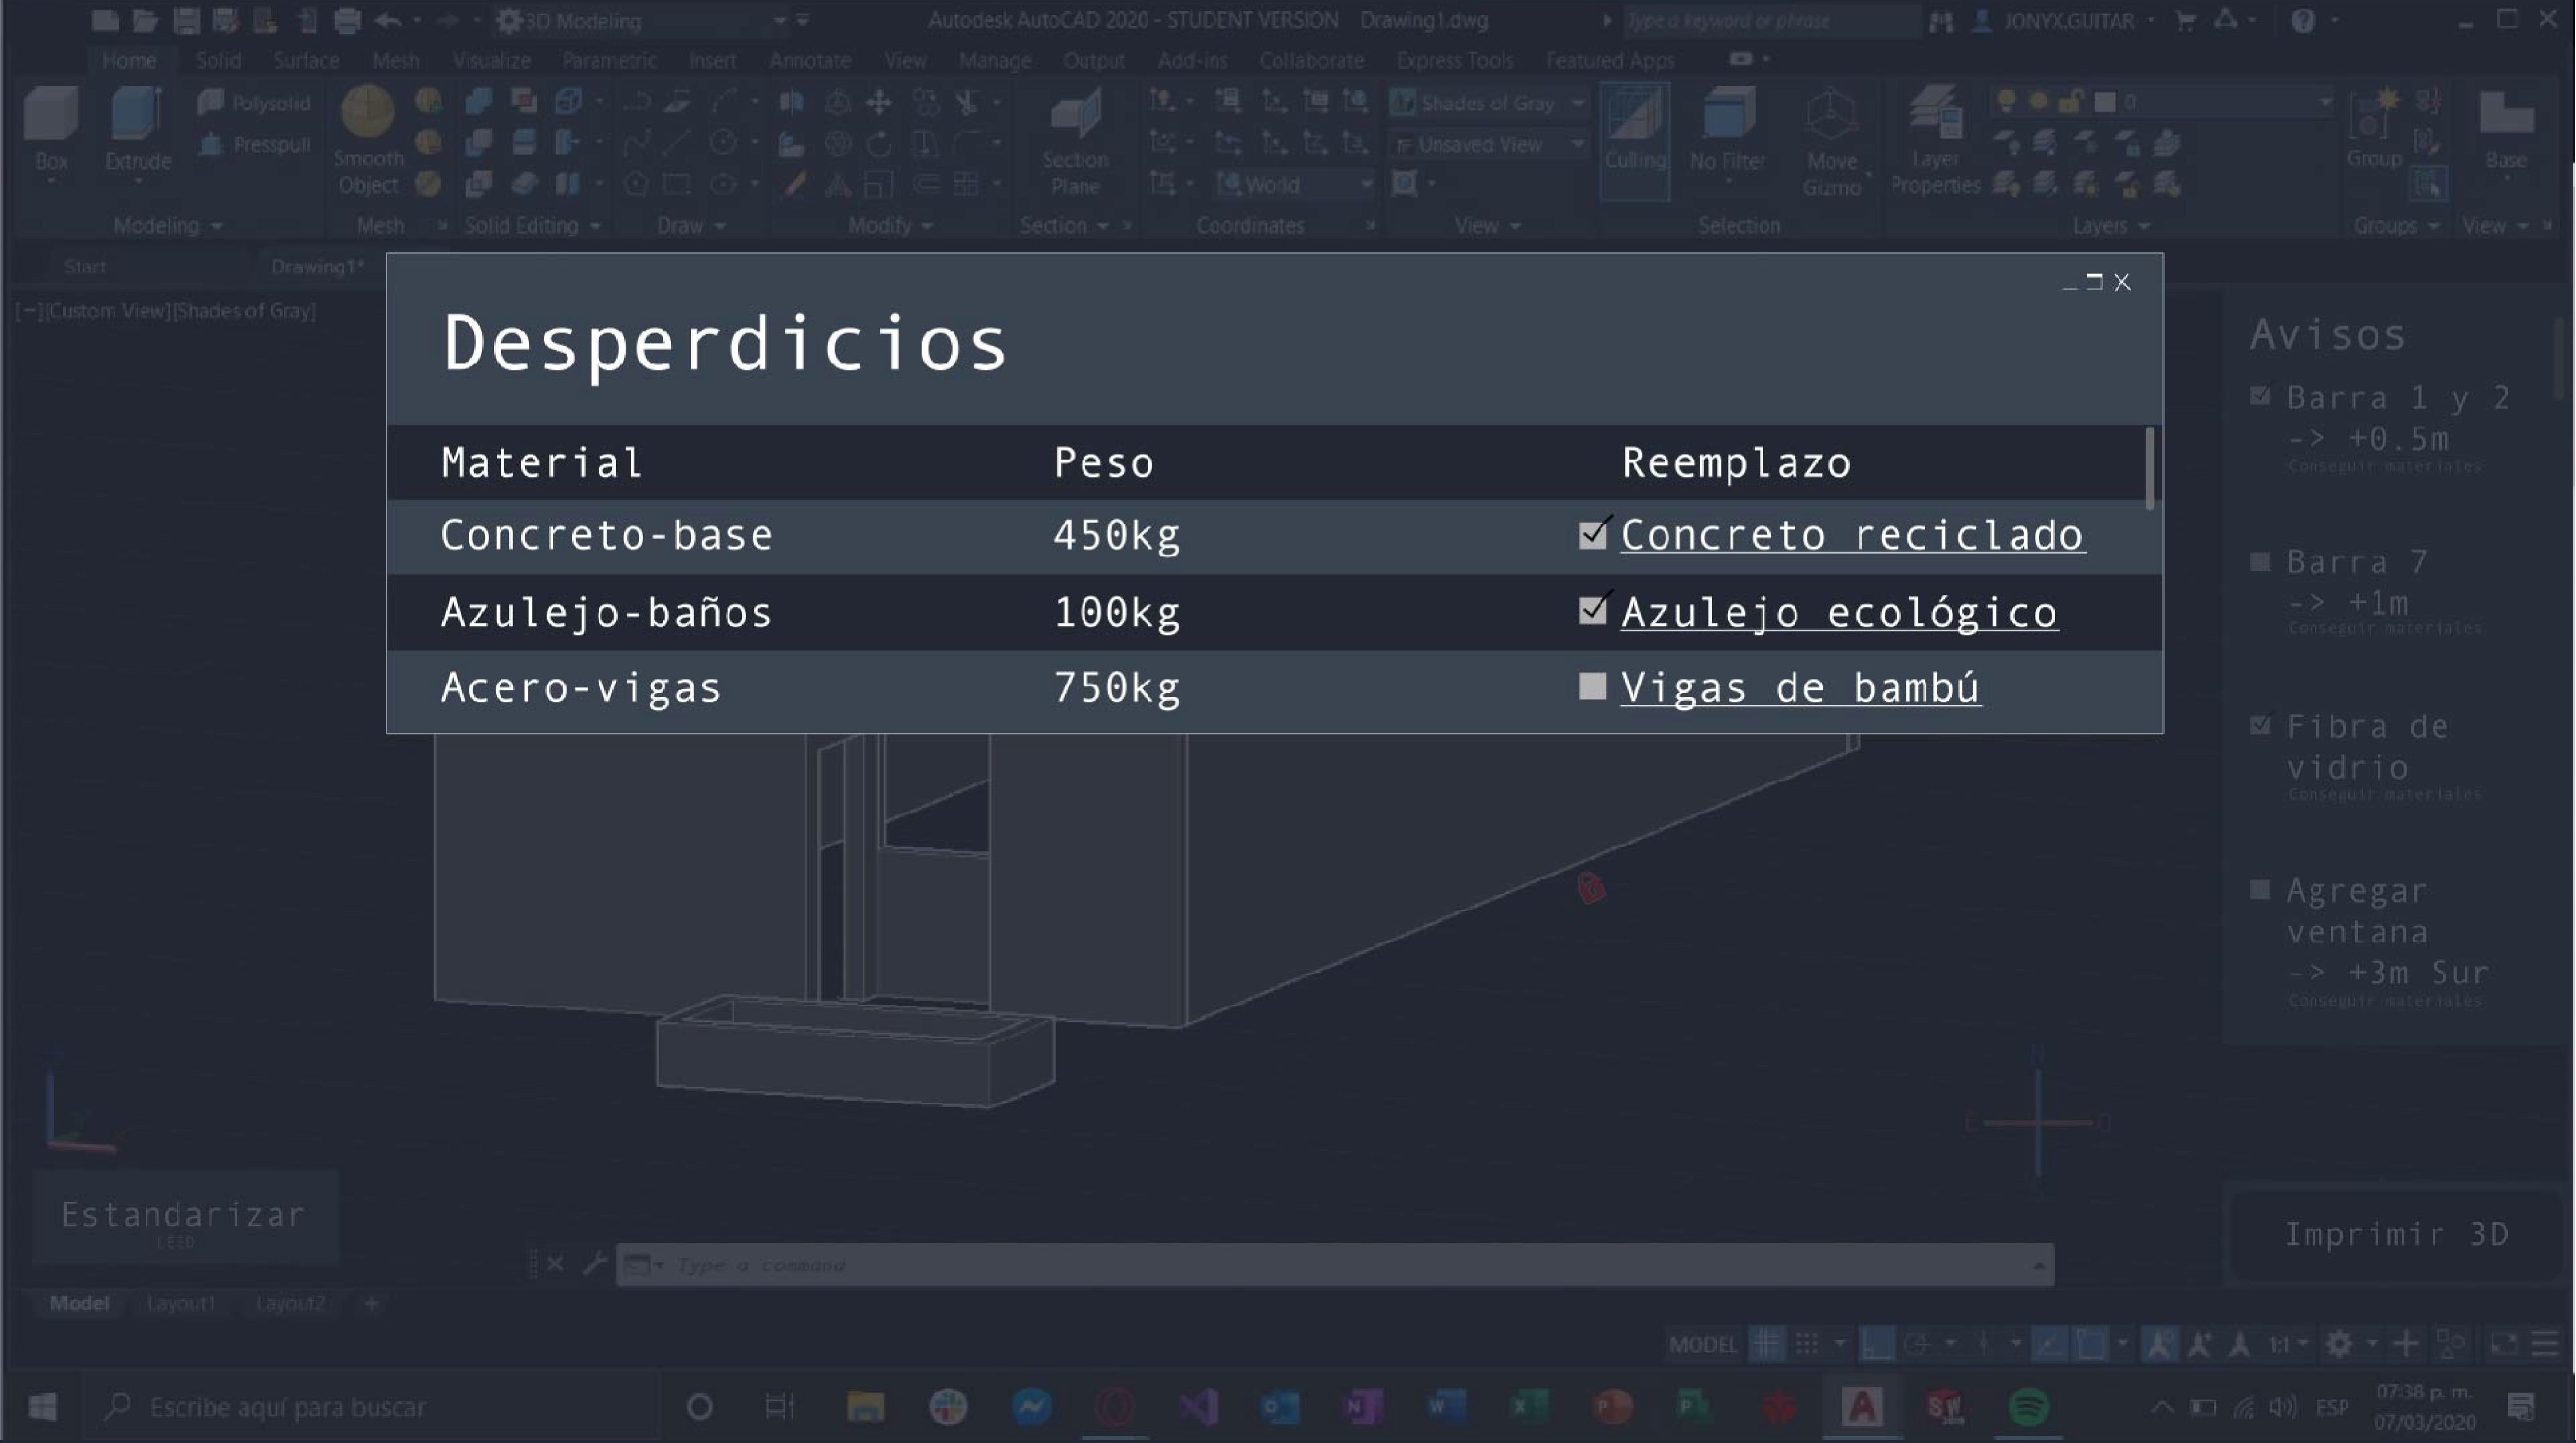
Task: Open Visual Studio from the taskbar
Action: click(x=1197, y=1407)
